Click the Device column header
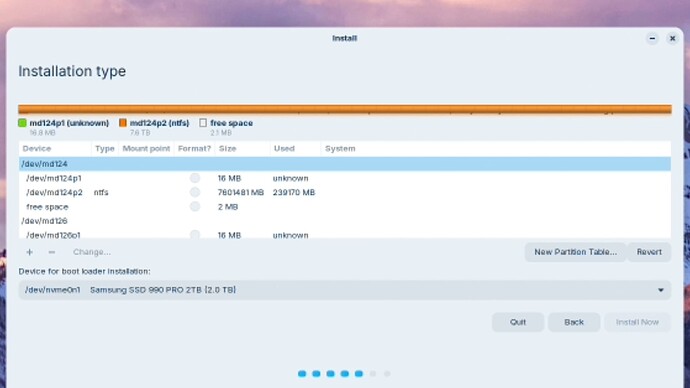The width and height of the screenshot is (690, 388). (x=55, y=149)
